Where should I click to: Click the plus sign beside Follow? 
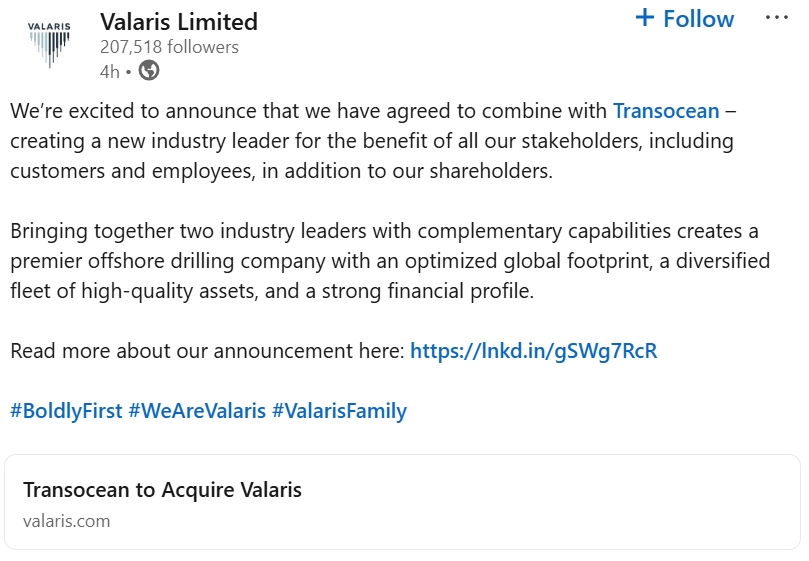(645, 18)
